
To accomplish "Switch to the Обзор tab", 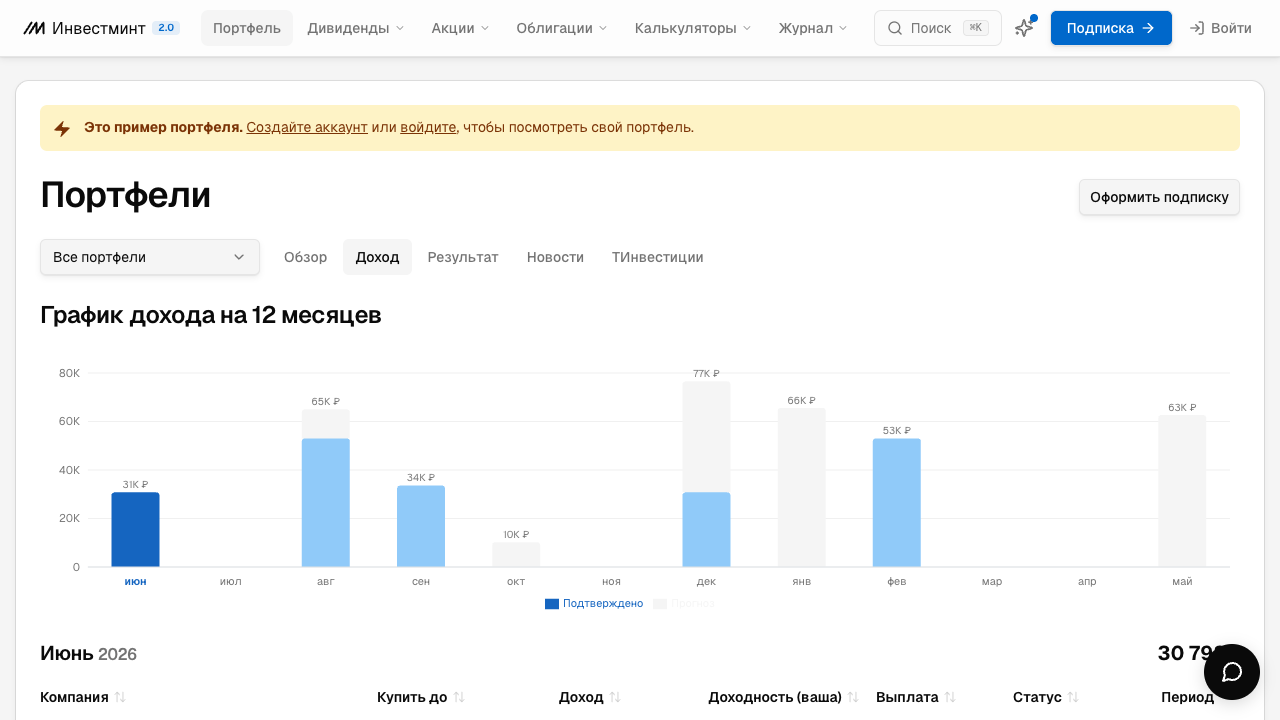I will [x=306, y=257].
